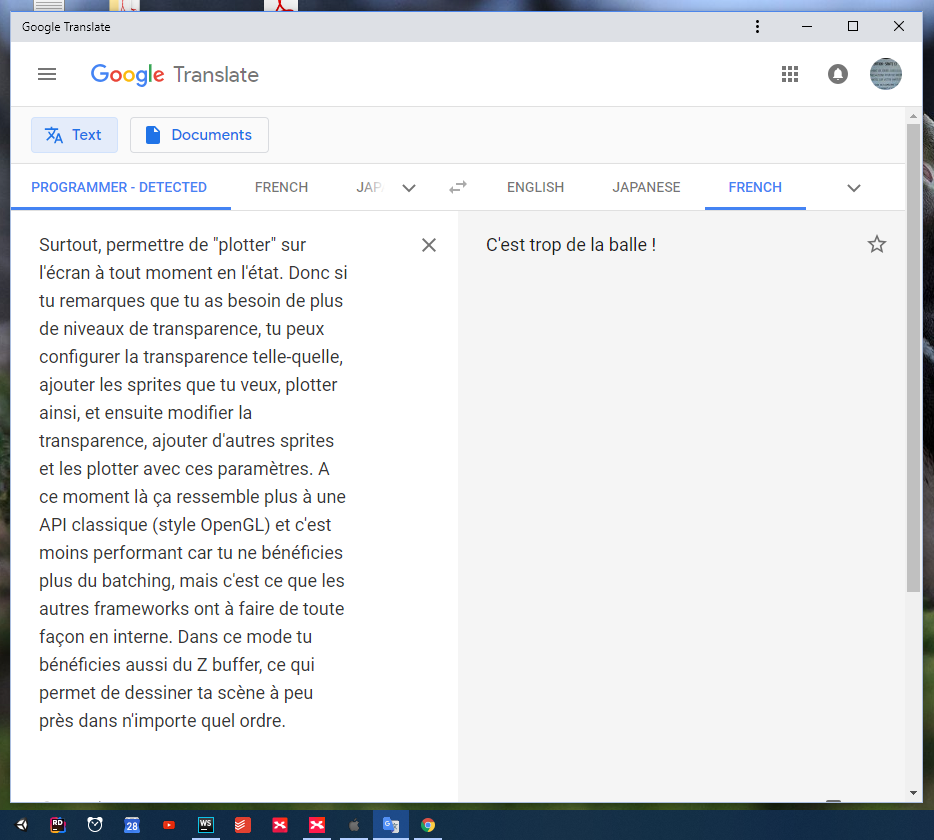The height and width of the screenshot is (840, 934).
Task: Set the target language to English
Action: pyautogui.click(x=535, y=187)
